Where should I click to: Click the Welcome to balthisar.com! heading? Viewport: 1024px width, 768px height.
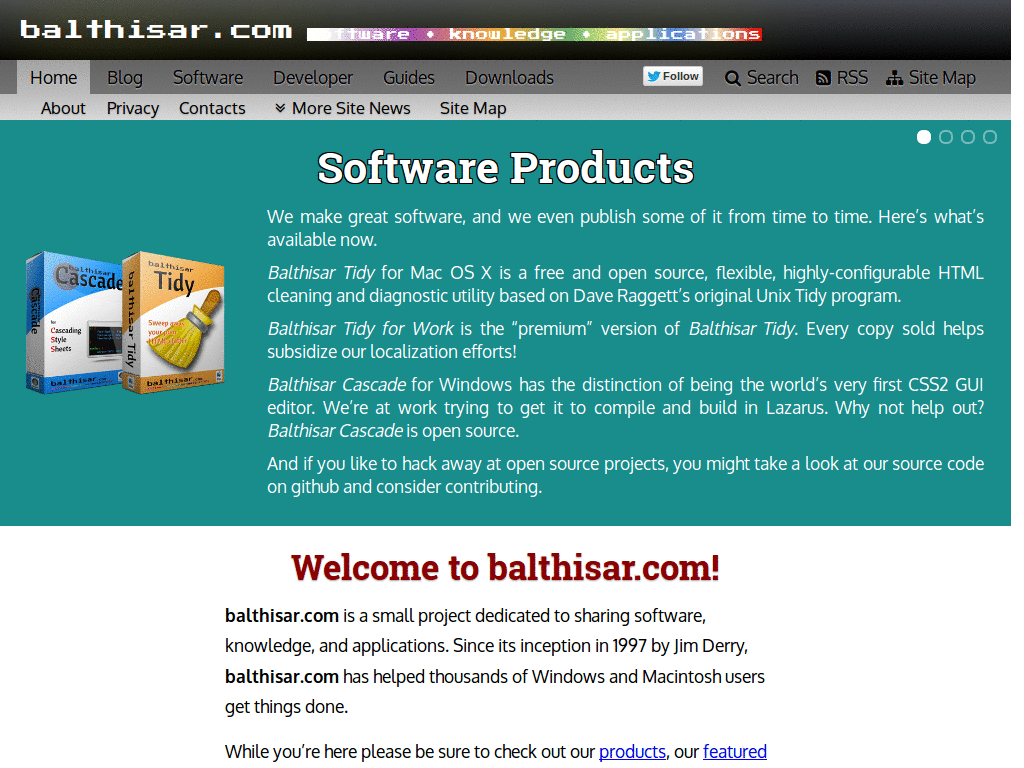click(x=505, y=567)
